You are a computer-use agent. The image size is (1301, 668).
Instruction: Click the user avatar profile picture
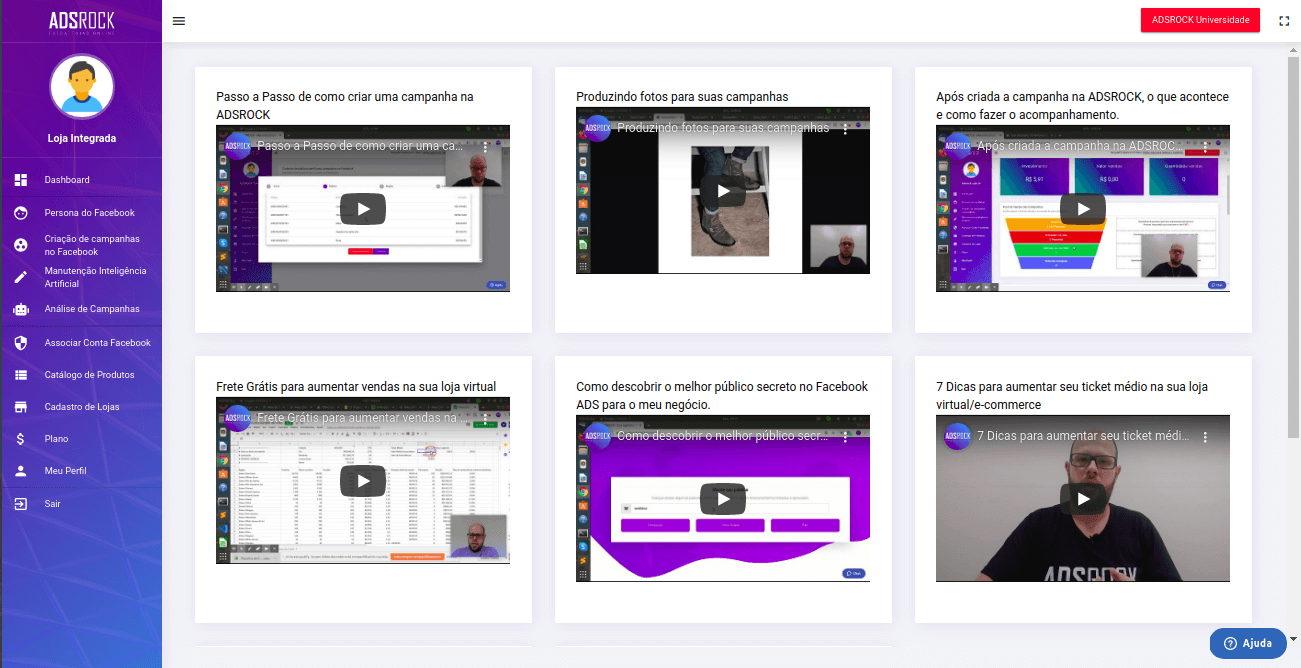pyautogui.click(x=81, y=87)
